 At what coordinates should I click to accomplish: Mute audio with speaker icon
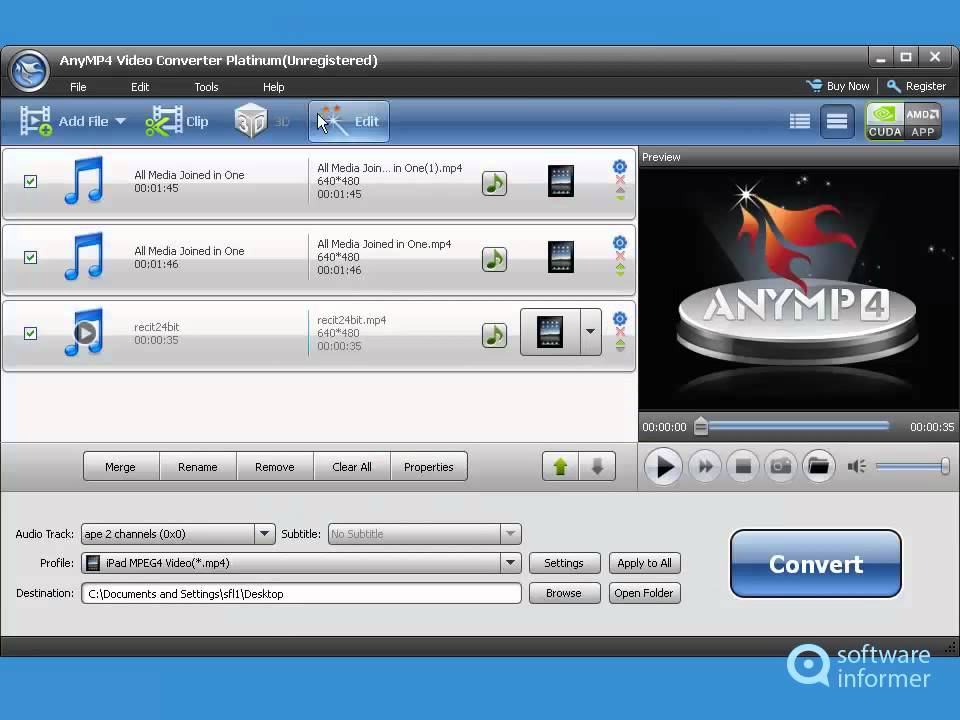tap(856, 467)
